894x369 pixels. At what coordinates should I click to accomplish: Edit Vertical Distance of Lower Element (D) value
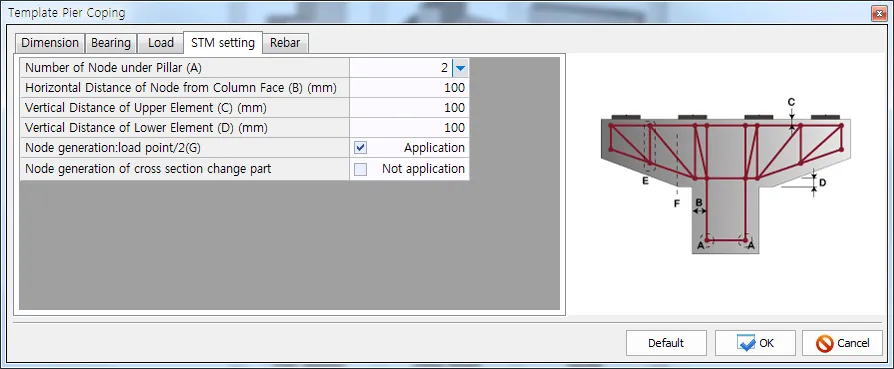point(409,128)
